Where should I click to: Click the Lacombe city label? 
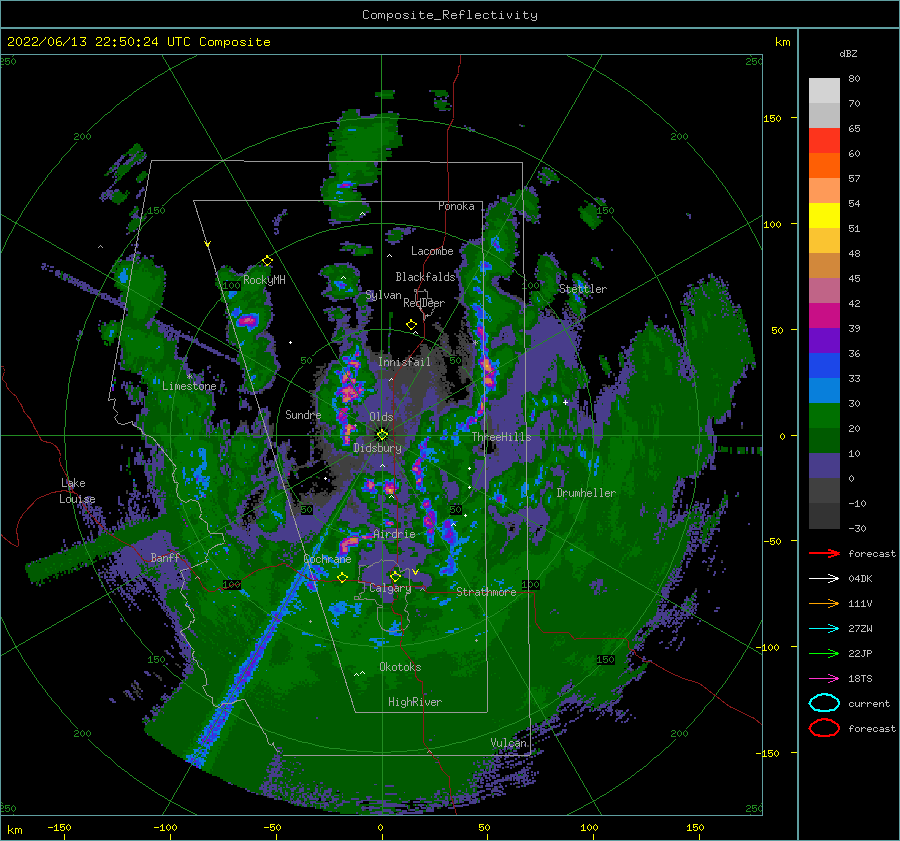click(432, 251)
